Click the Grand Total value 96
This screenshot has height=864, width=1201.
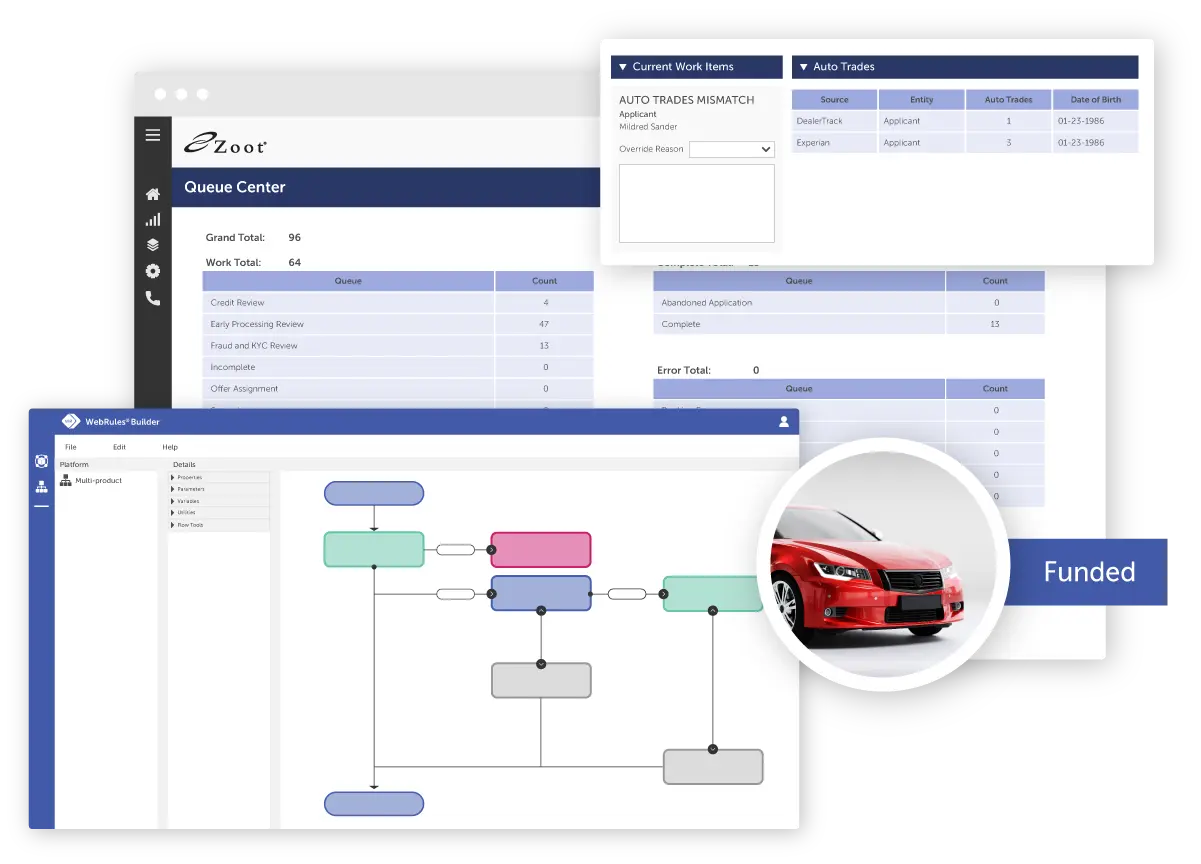click(x=294, y=238)
